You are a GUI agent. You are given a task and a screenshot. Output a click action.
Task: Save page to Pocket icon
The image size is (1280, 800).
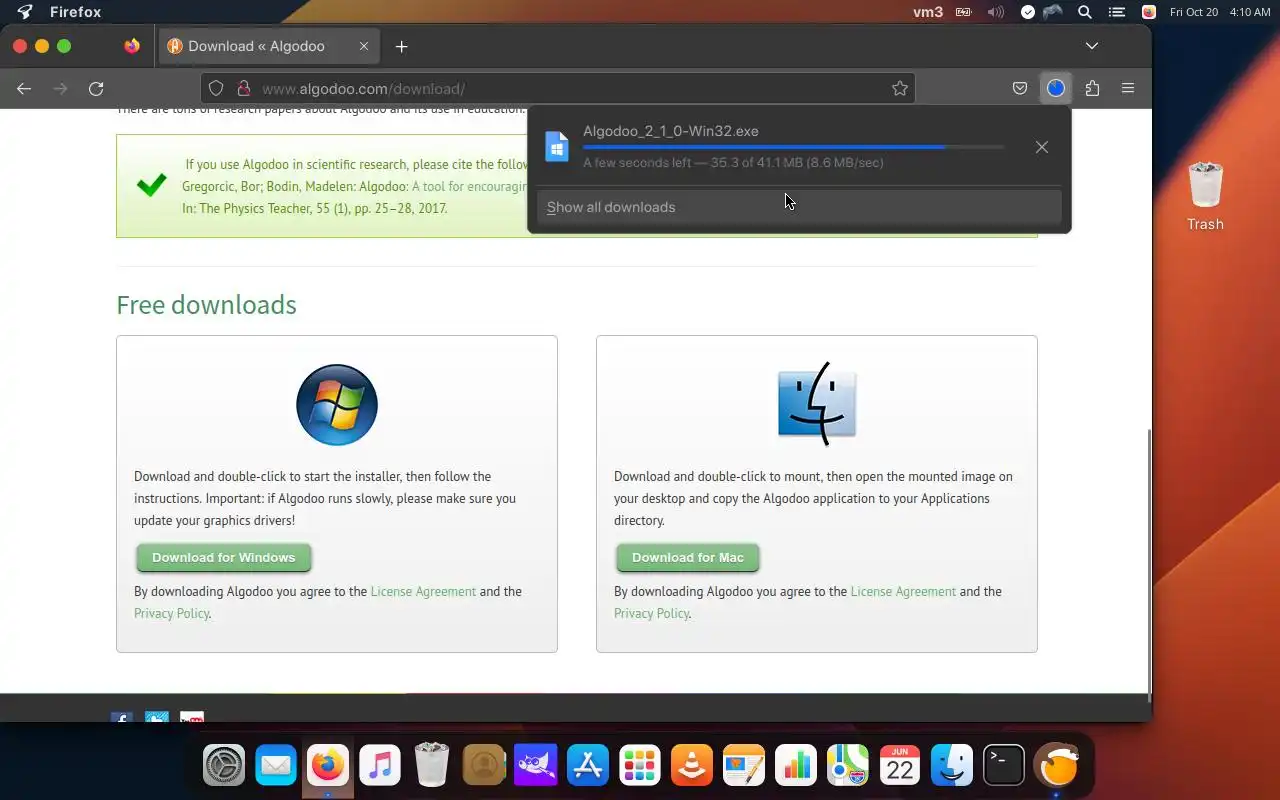click(x=1020, y=88)
